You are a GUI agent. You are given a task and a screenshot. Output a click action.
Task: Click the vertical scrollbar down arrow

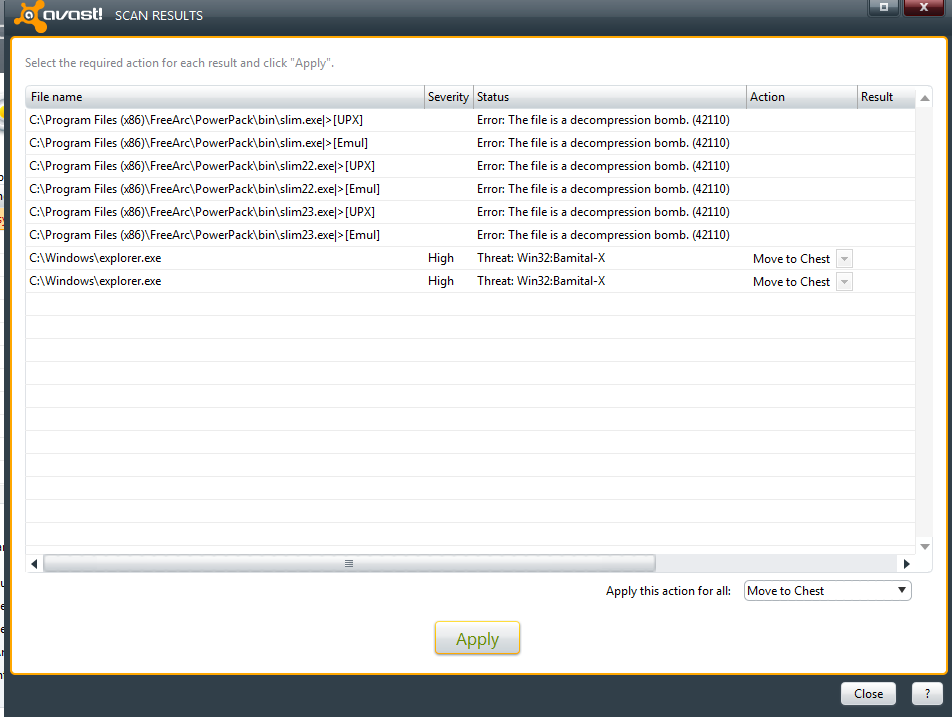pyautogui.click(x=924, y=547)
